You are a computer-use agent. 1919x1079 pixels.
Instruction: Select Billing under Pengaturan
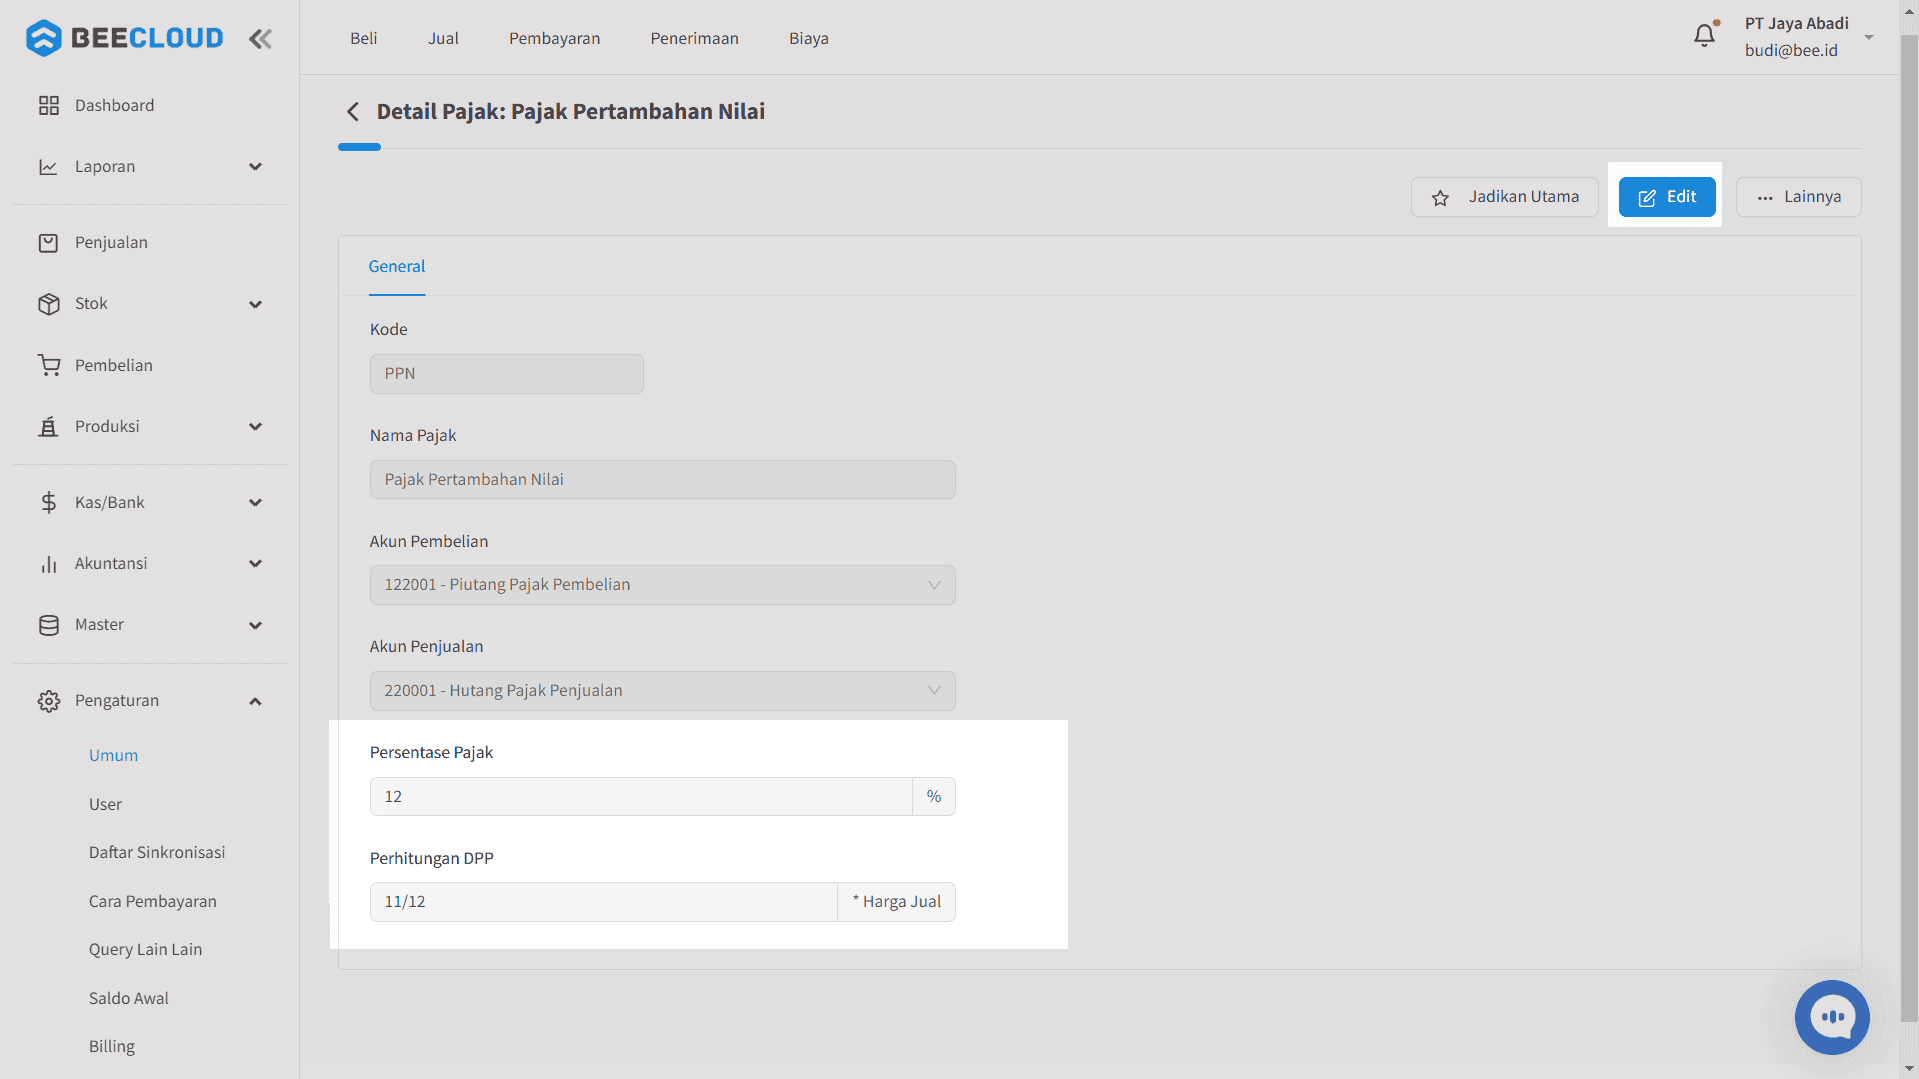point(111,1046)
